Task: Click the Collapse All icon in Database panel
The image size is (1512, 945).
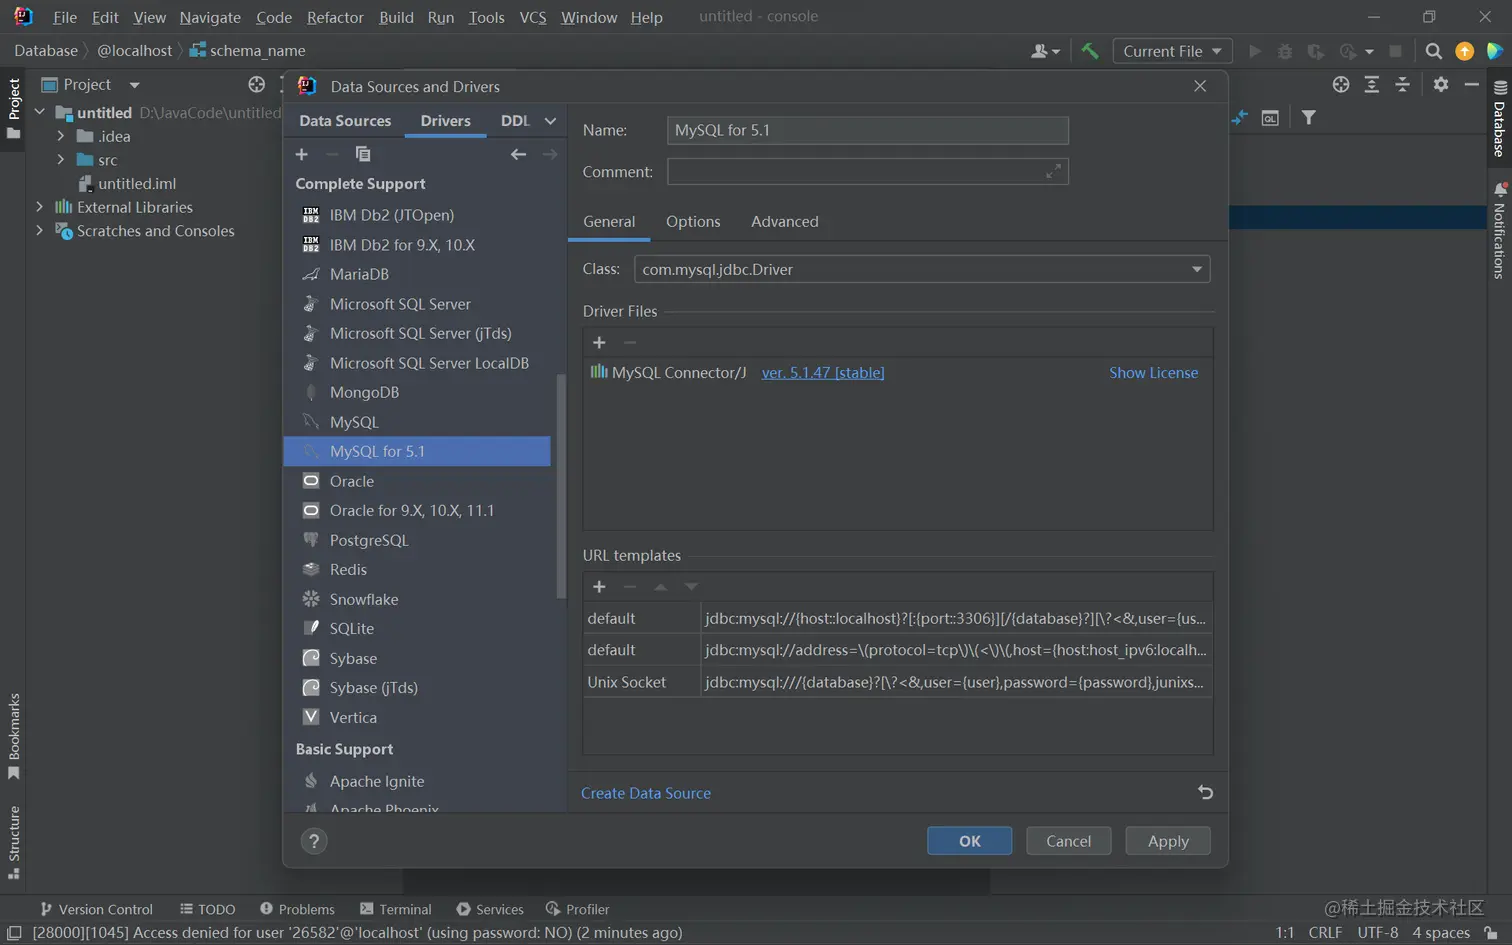Action: pos(1403,85)
